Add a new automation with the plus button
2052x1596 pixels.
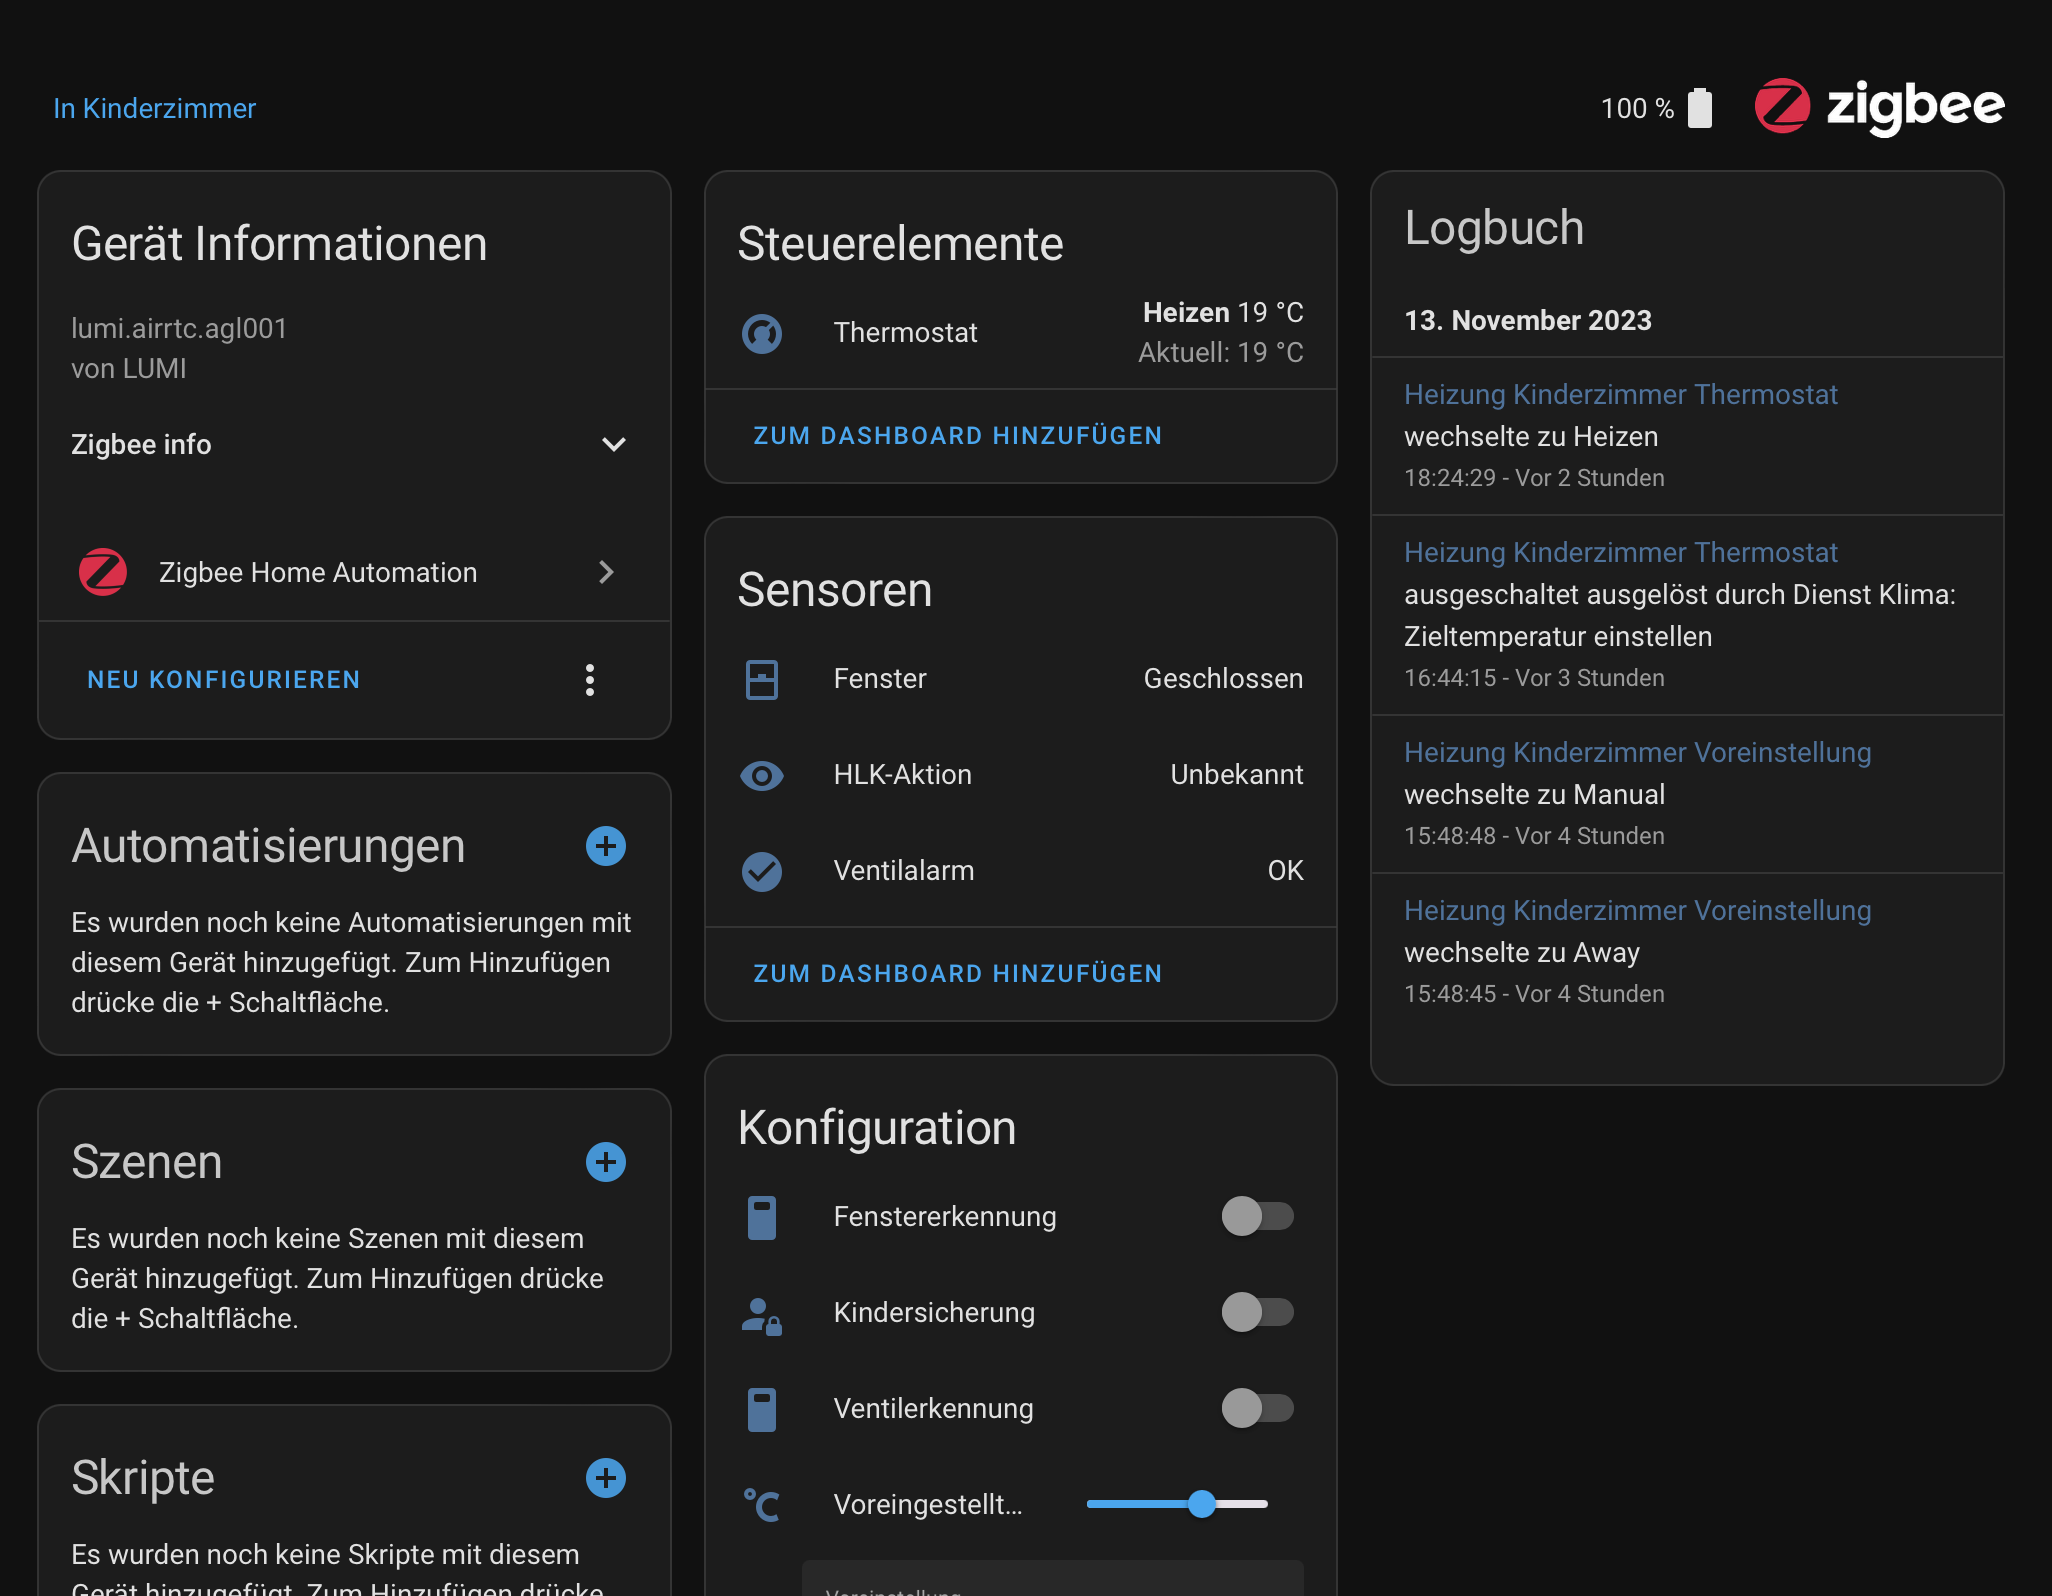[605, 846]
